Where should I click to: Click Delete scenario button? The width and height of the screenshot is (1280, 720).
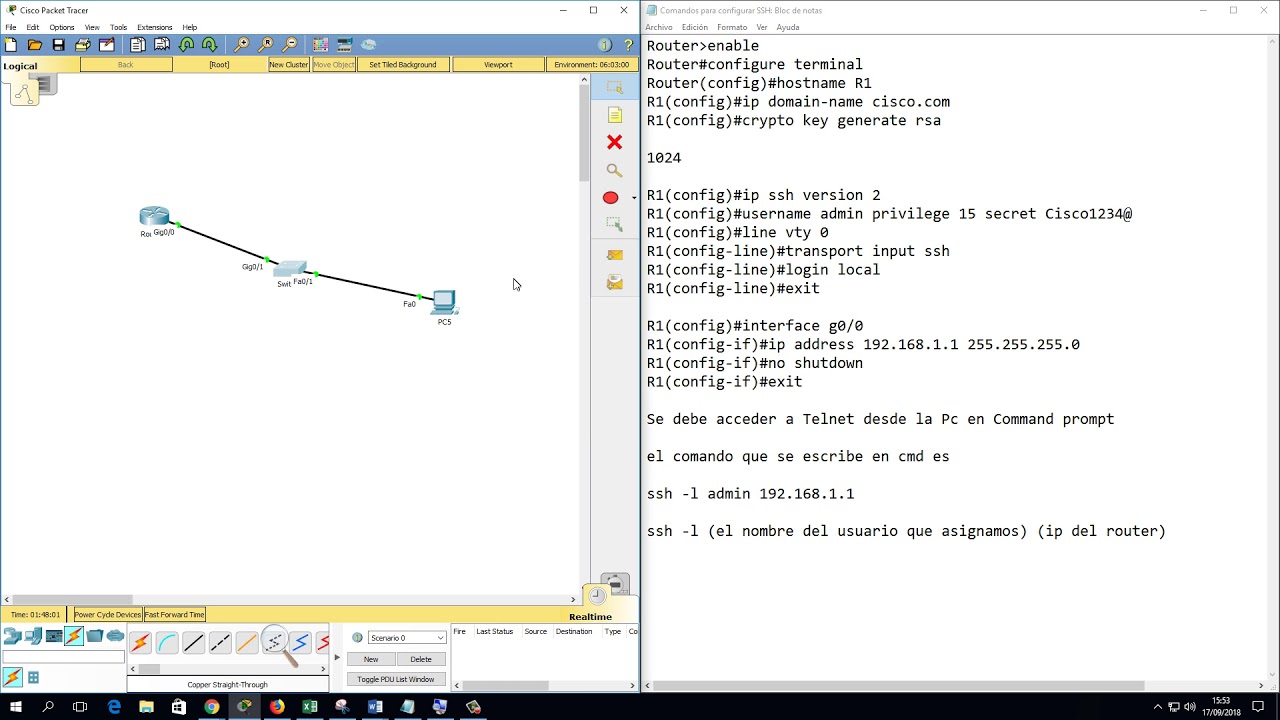421,659
